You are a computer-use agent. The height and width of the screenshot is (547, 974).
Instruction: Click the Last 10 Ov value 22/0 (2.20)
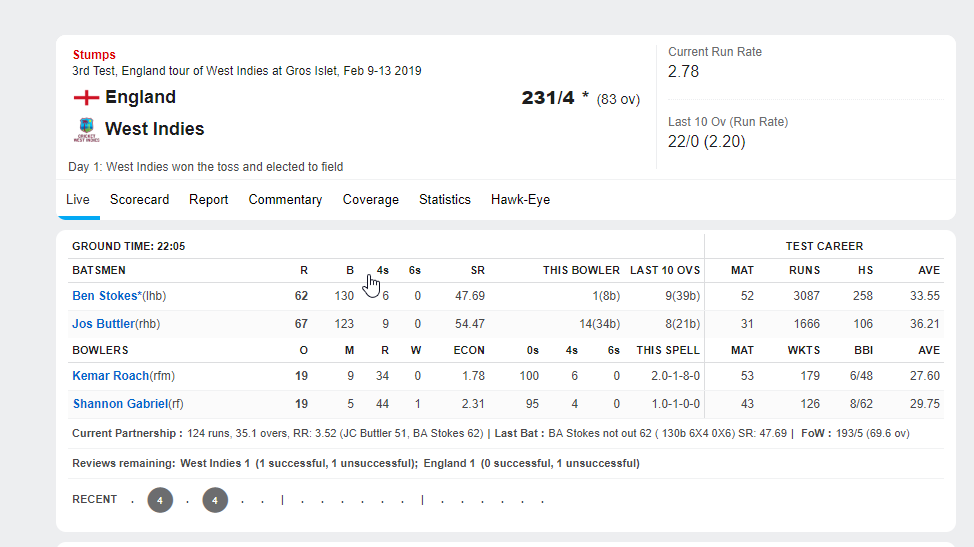[706, 142]
